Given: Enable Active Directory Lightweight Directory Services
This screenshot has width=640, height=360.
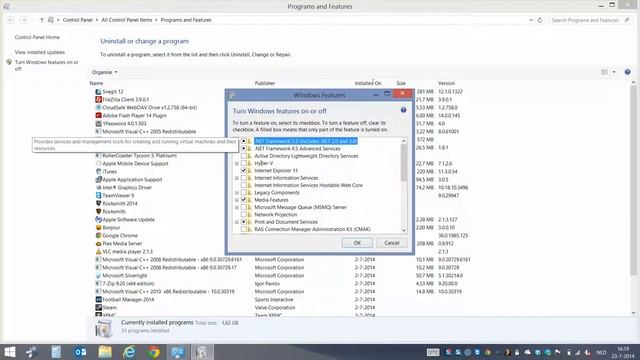Looking at the screenshot, I should click(x=244, y=156).
